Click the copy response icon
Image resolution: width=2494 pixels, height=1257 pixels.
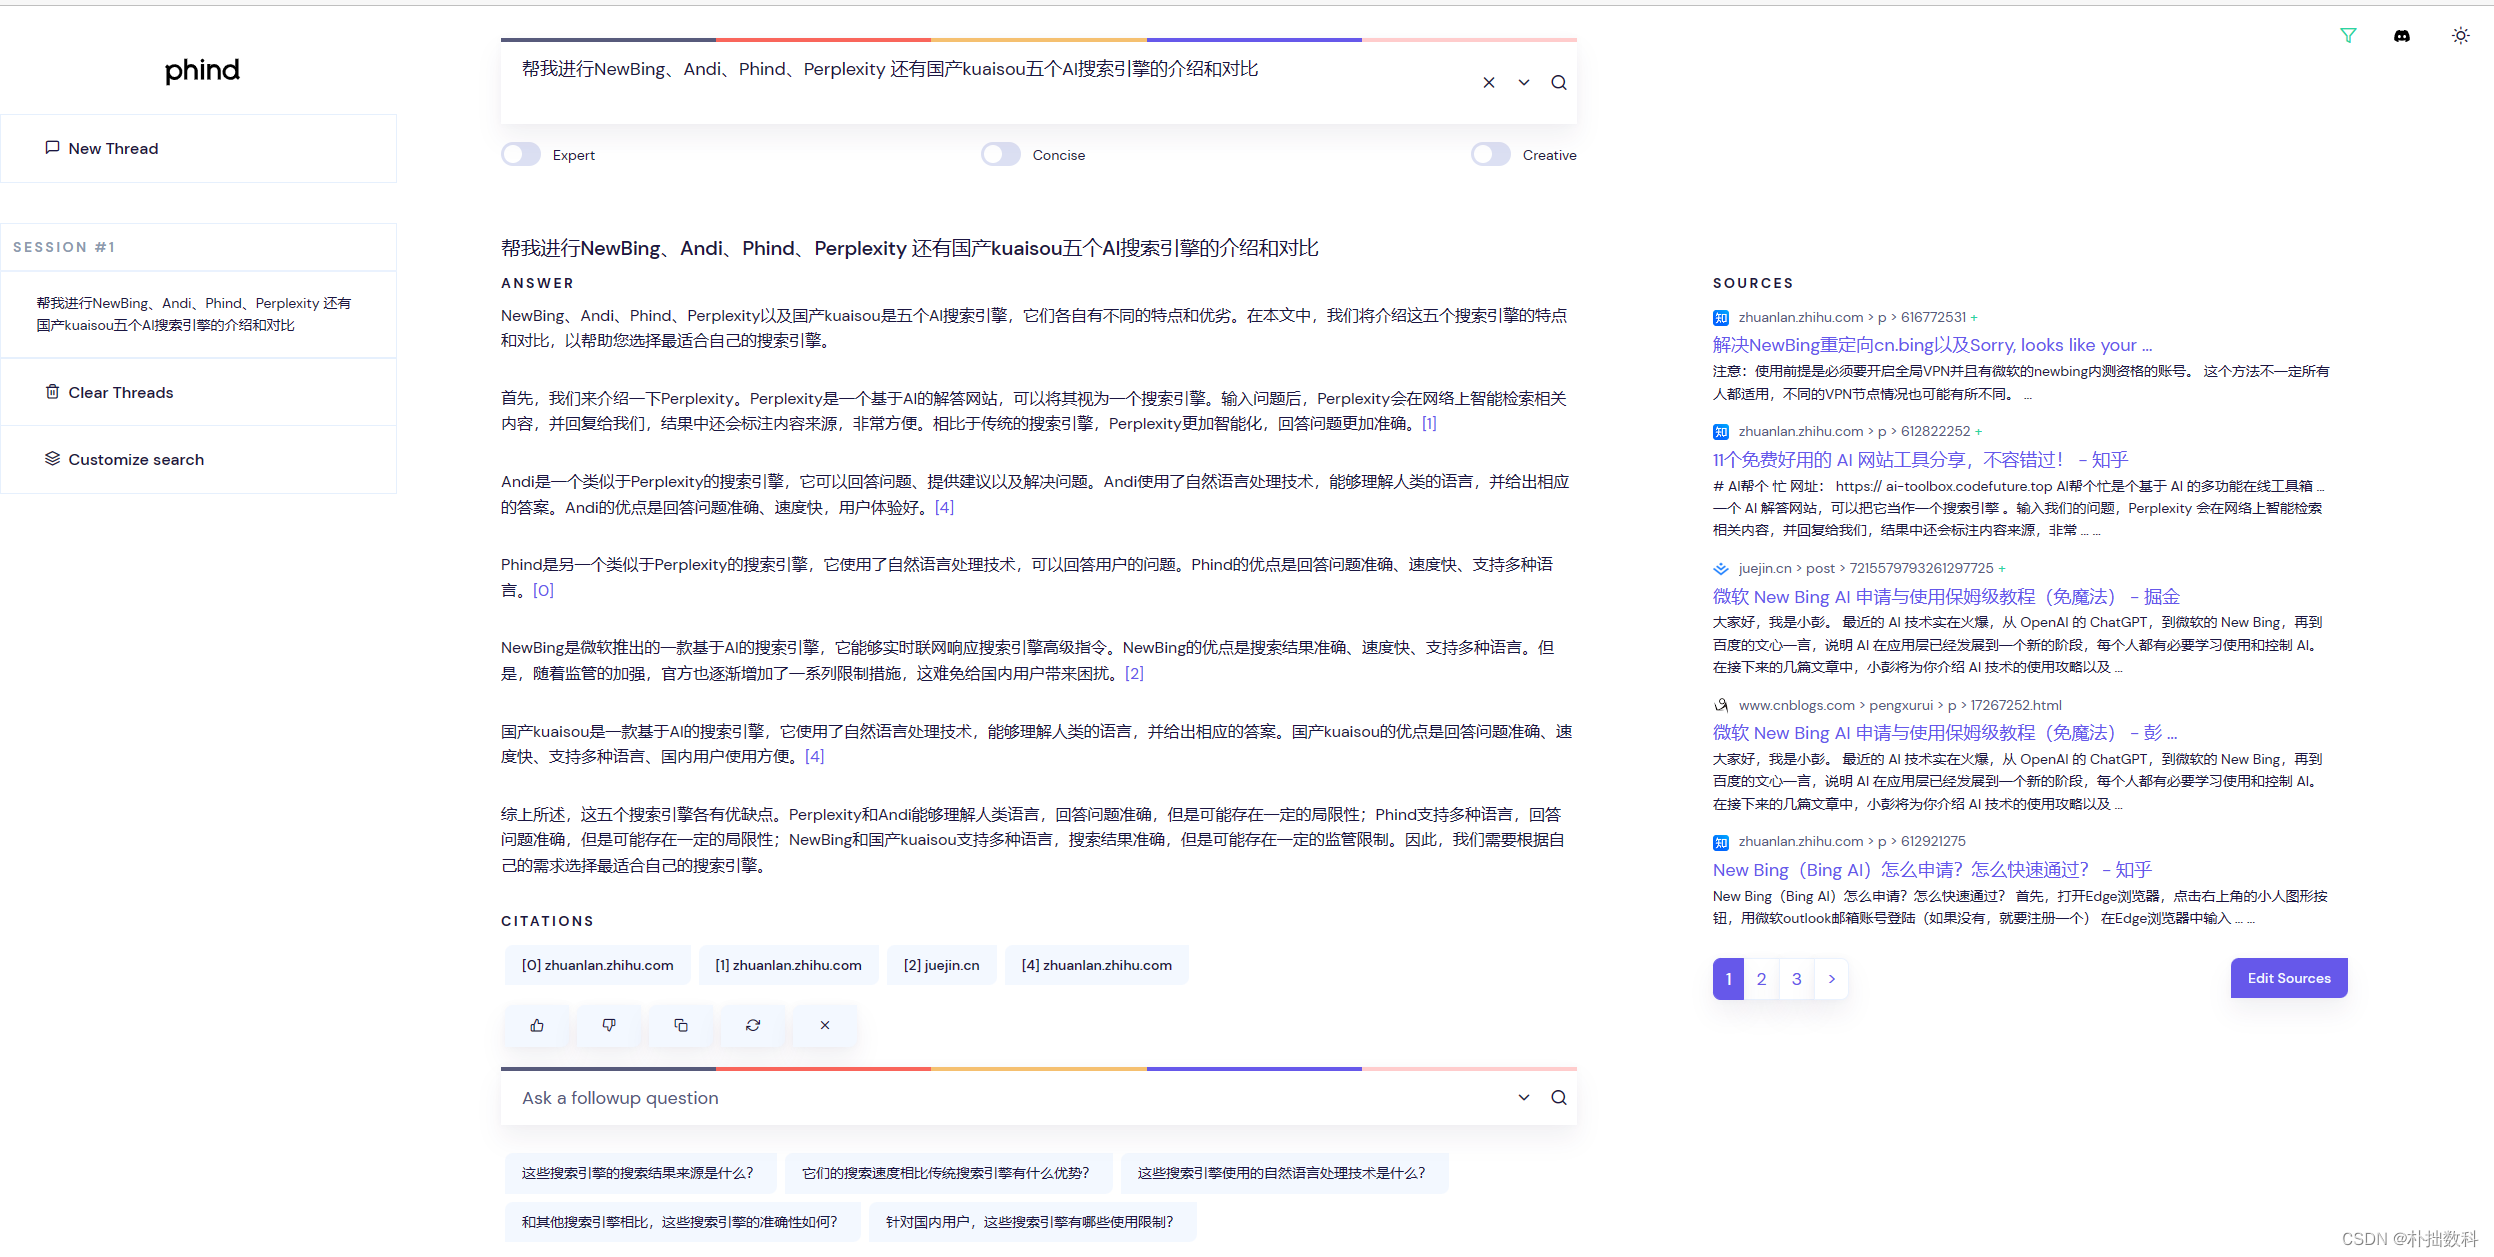click(683, 1023)
